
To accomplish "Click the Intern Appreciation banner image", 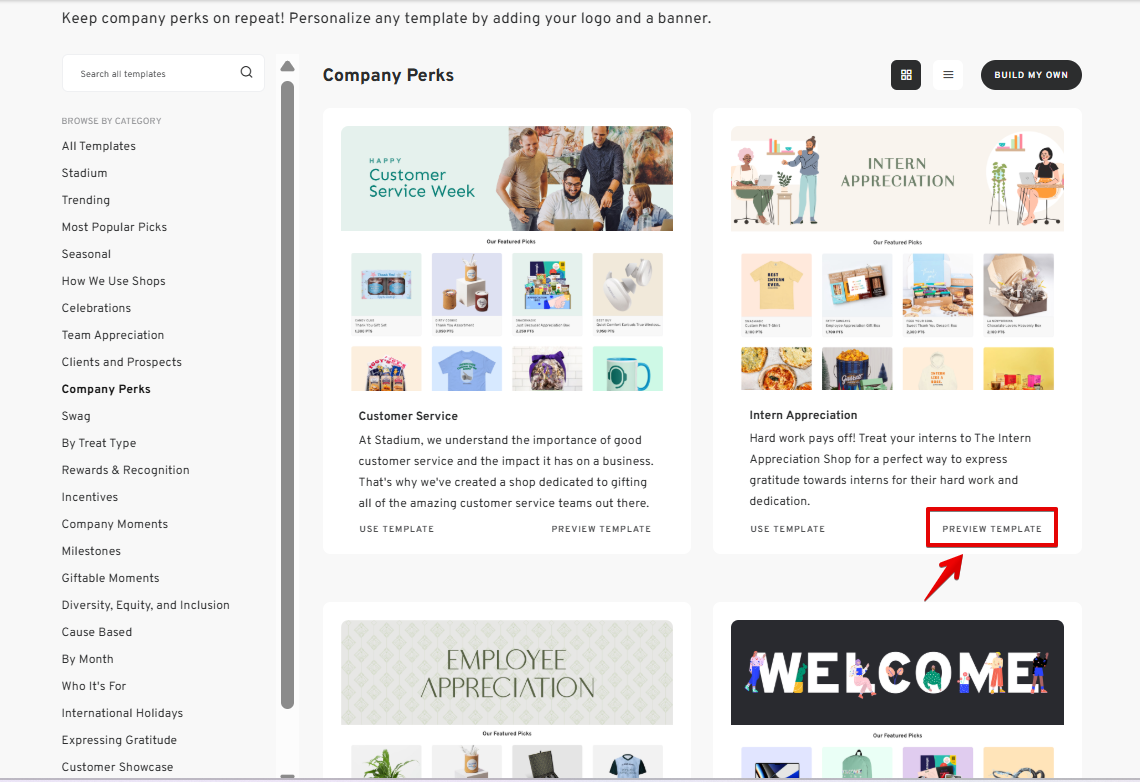I will point(897,178).
